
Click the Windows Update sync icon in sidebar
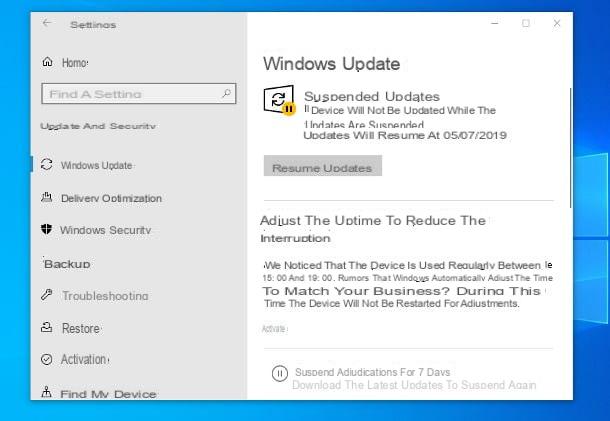pos(47,165)
